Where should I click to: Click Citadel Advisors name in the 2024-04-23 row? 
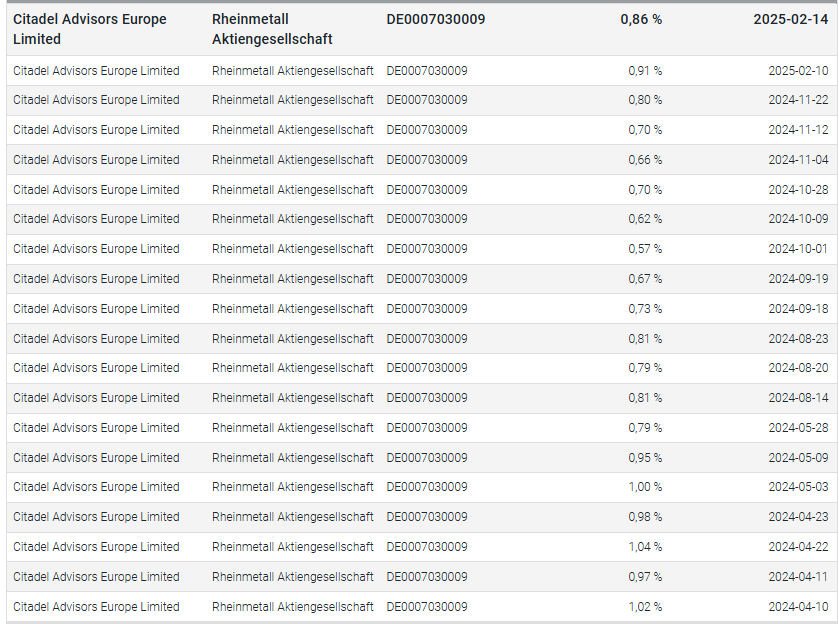[x=96, y=517]
